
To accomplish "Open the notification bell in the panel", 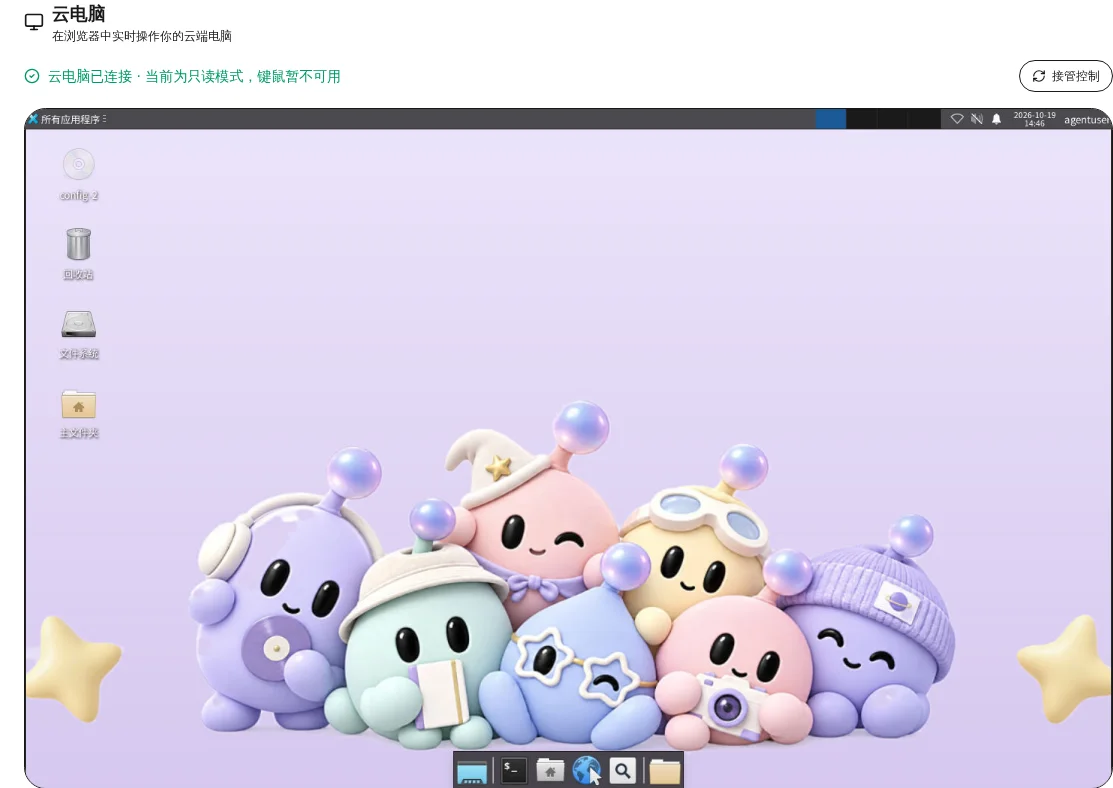I will [997, 119].
